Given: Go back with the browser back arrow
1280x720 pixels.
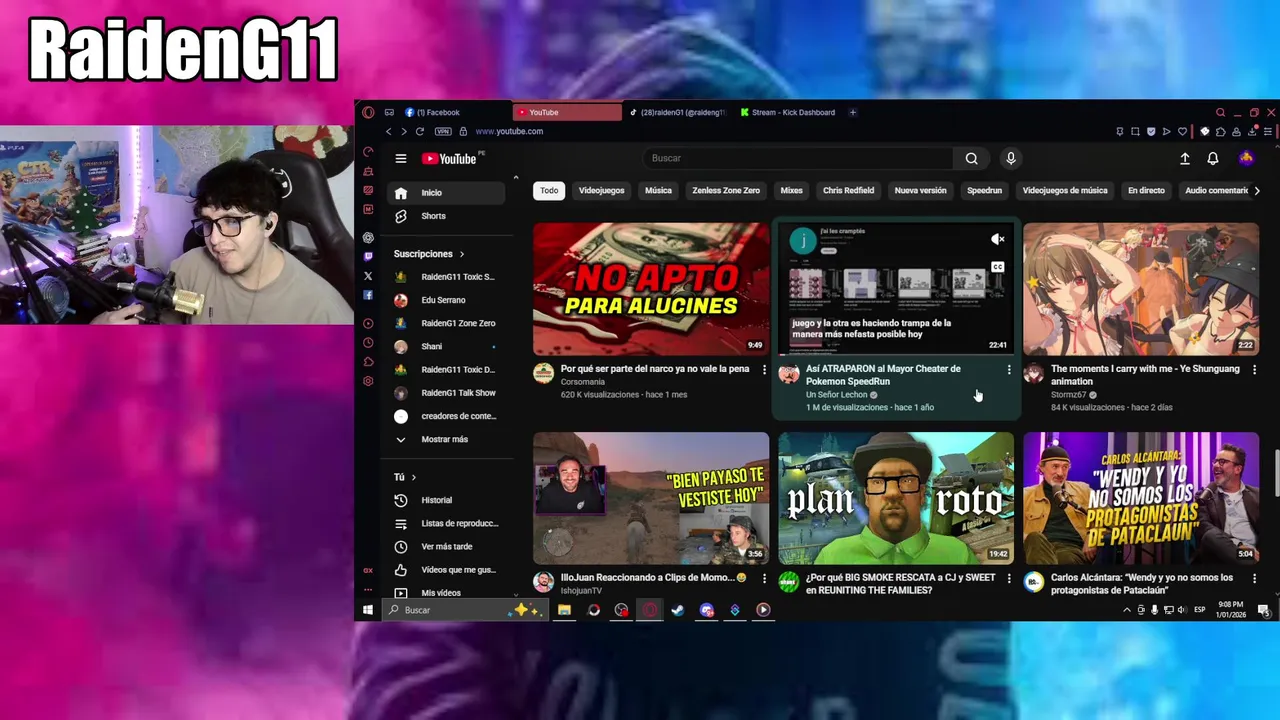Looking at the screenshot, I should [389, 131].
